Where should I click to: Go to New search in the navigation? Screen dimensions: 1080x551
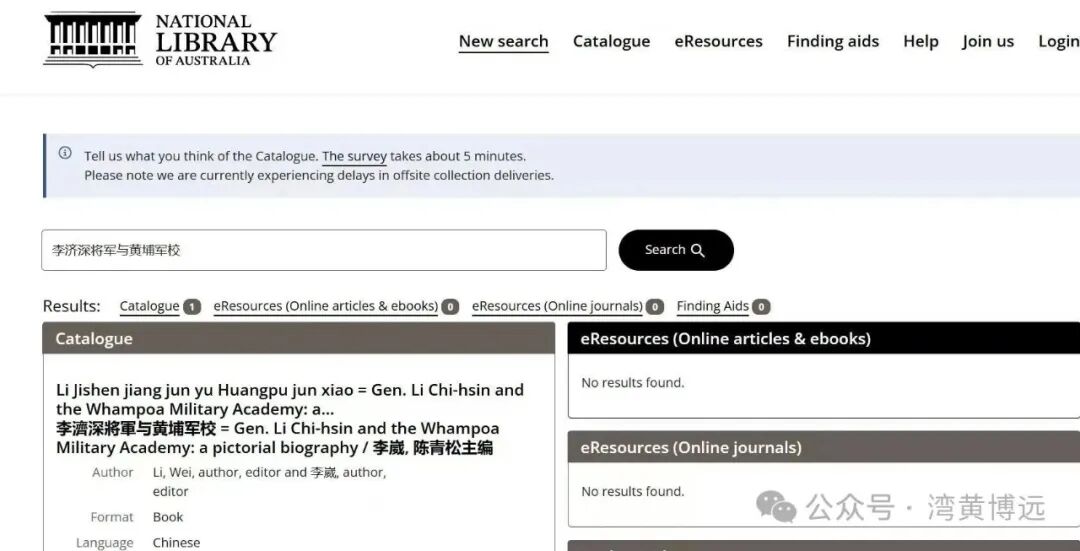503,41
